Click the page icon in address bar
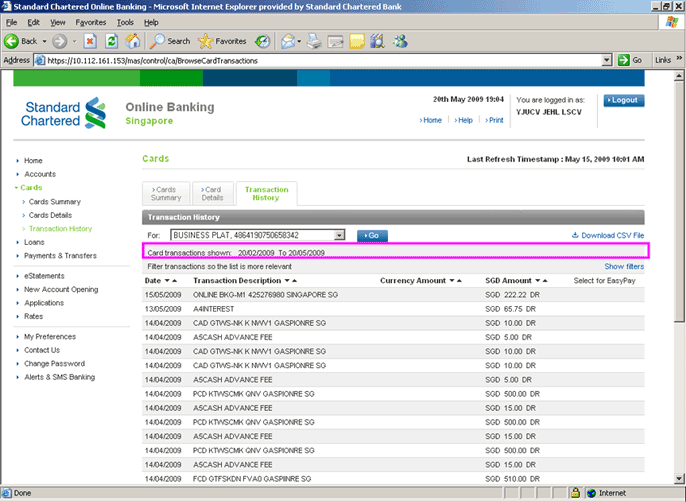 pos(40,60)
